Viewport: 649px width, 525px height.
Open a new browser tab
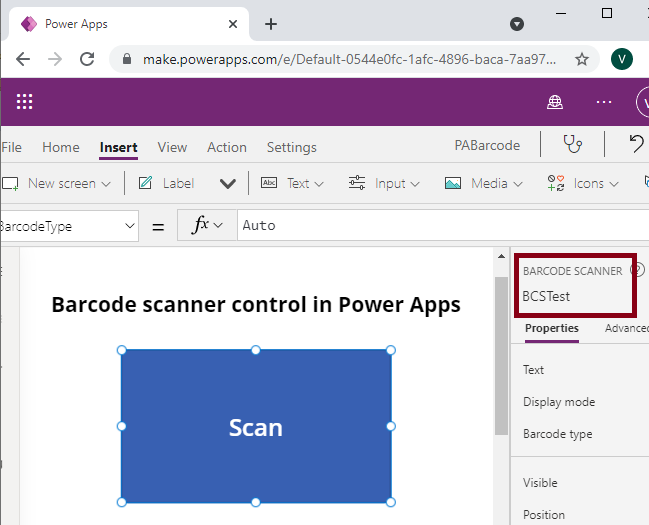click(271, 24)
